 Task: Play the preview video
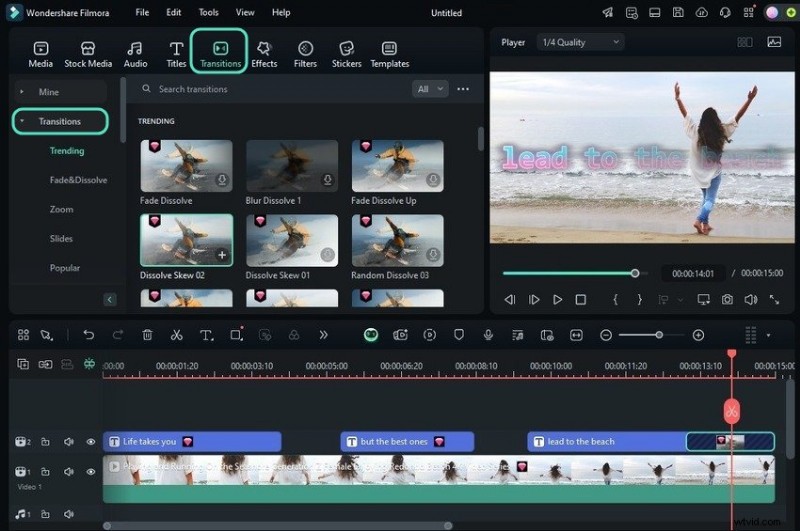557,299
